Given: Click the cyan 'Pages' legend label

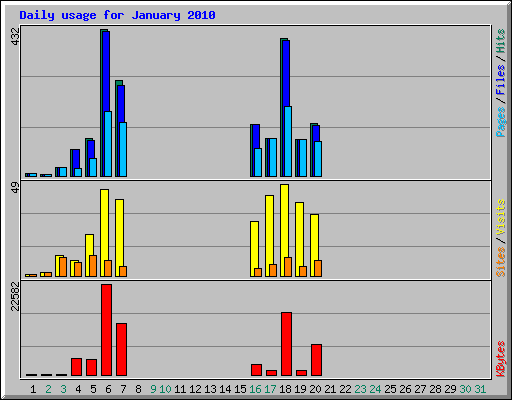Looking at the screenshot, I should point(500,122).
